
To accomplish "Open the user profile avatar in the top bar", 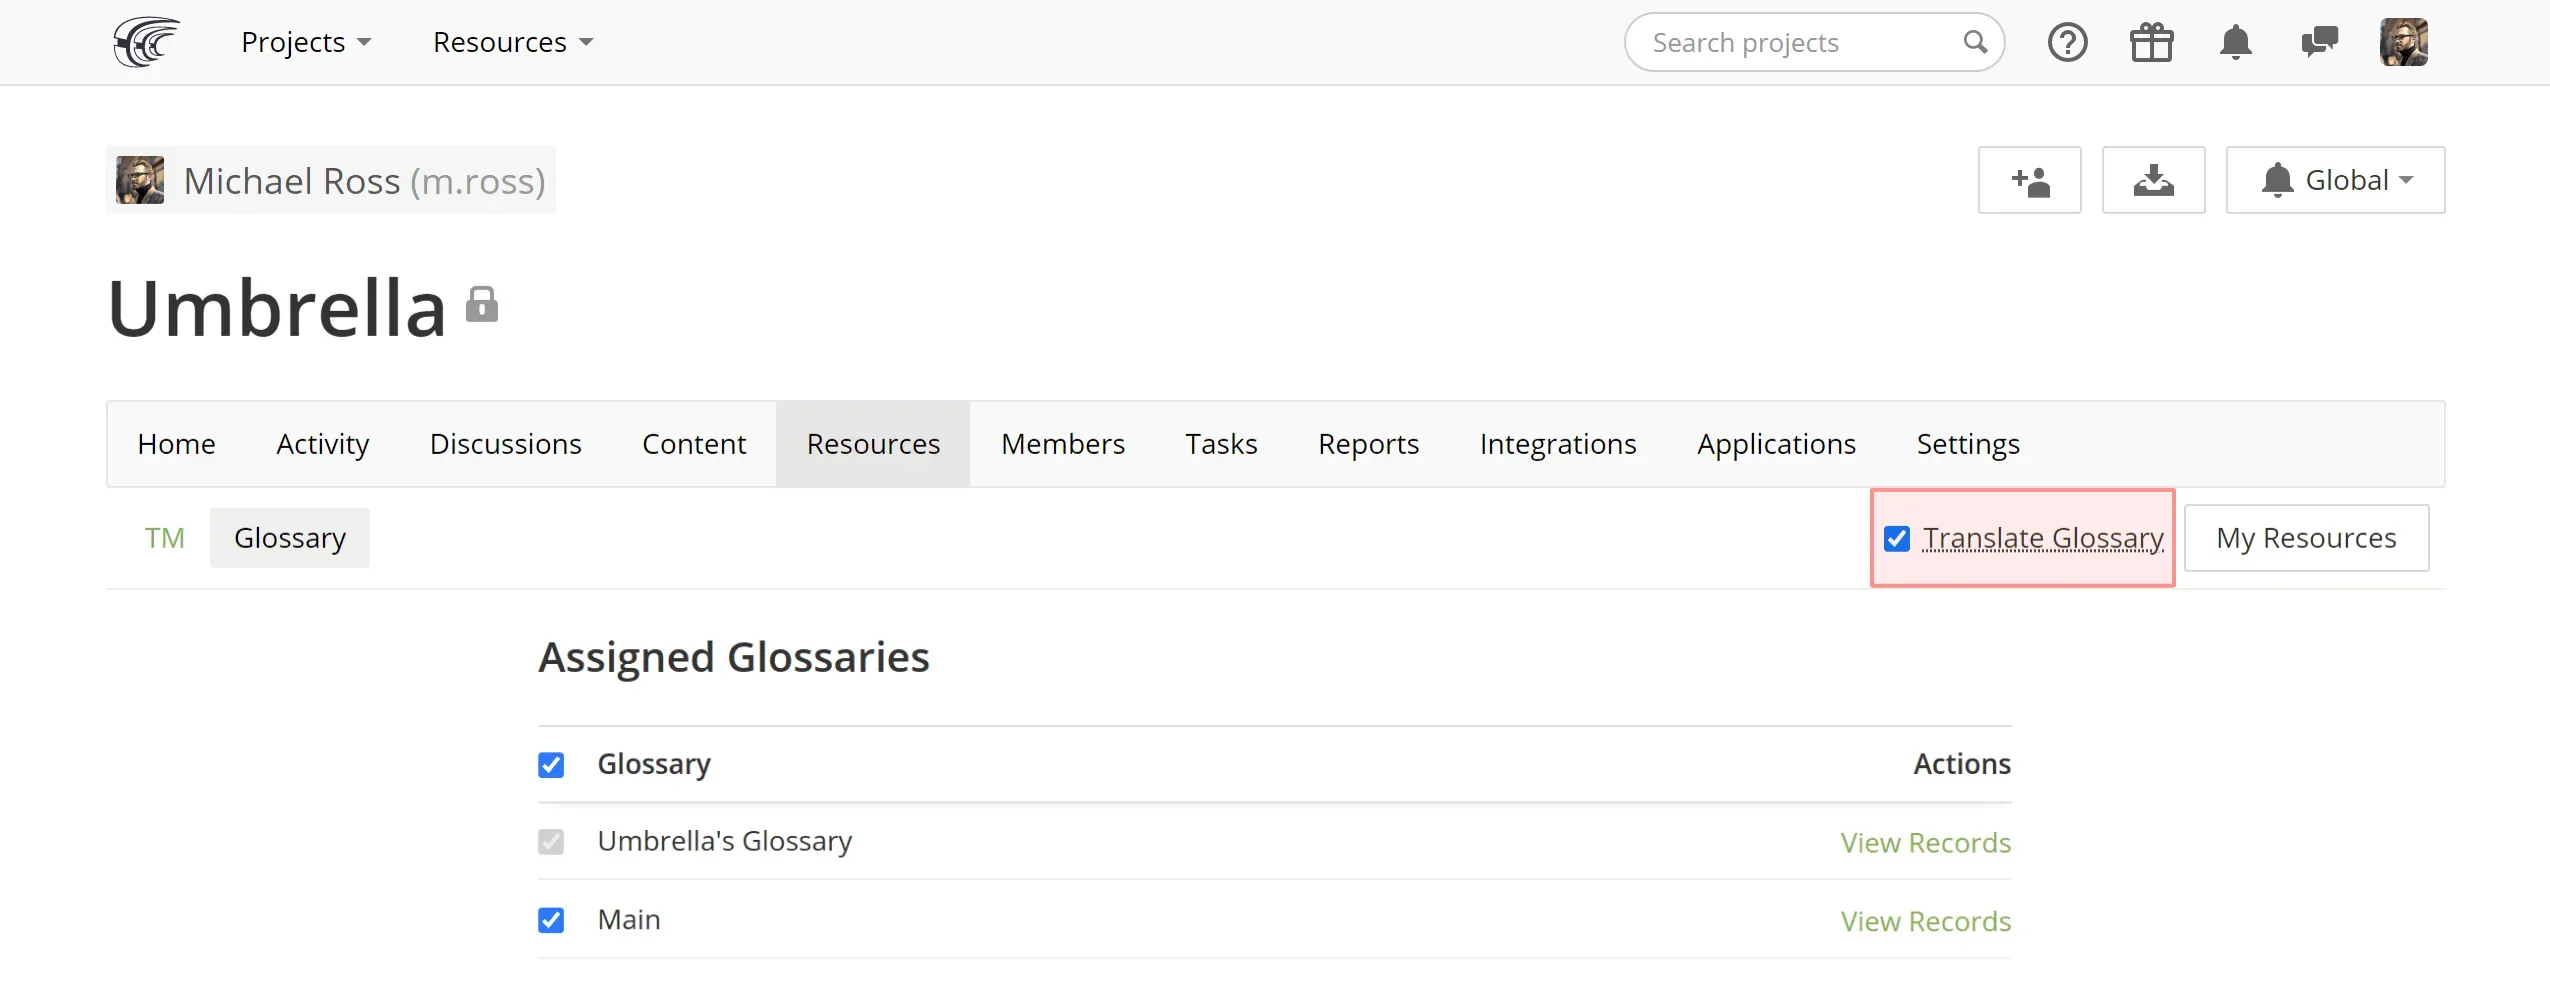I will 2403,42.
